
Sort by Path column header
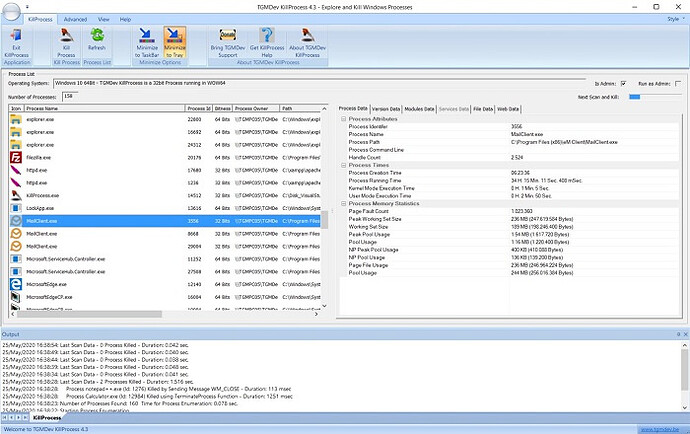300,108
